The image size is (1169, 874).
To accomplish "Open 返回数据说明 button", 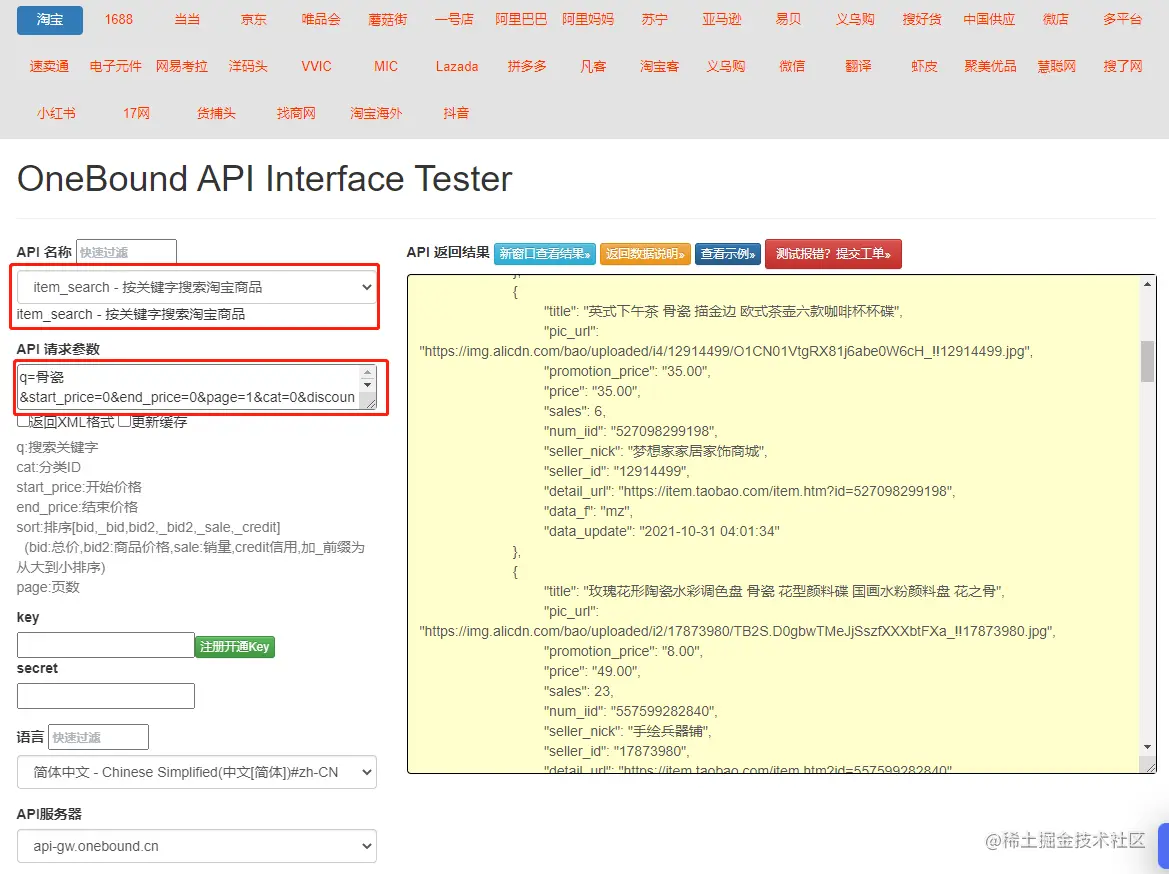I will point(645,254).
